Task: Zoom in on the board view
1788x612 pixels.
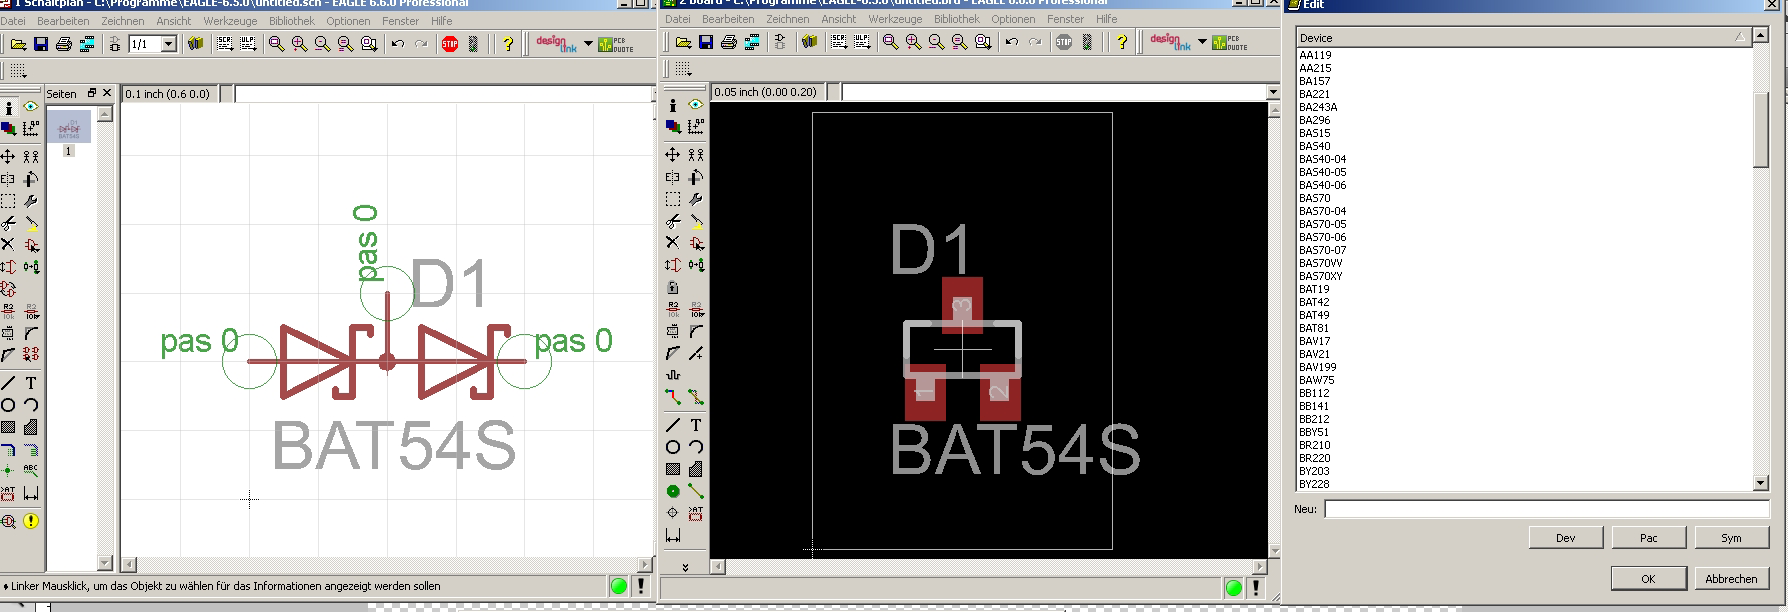Action: [913, 42]
